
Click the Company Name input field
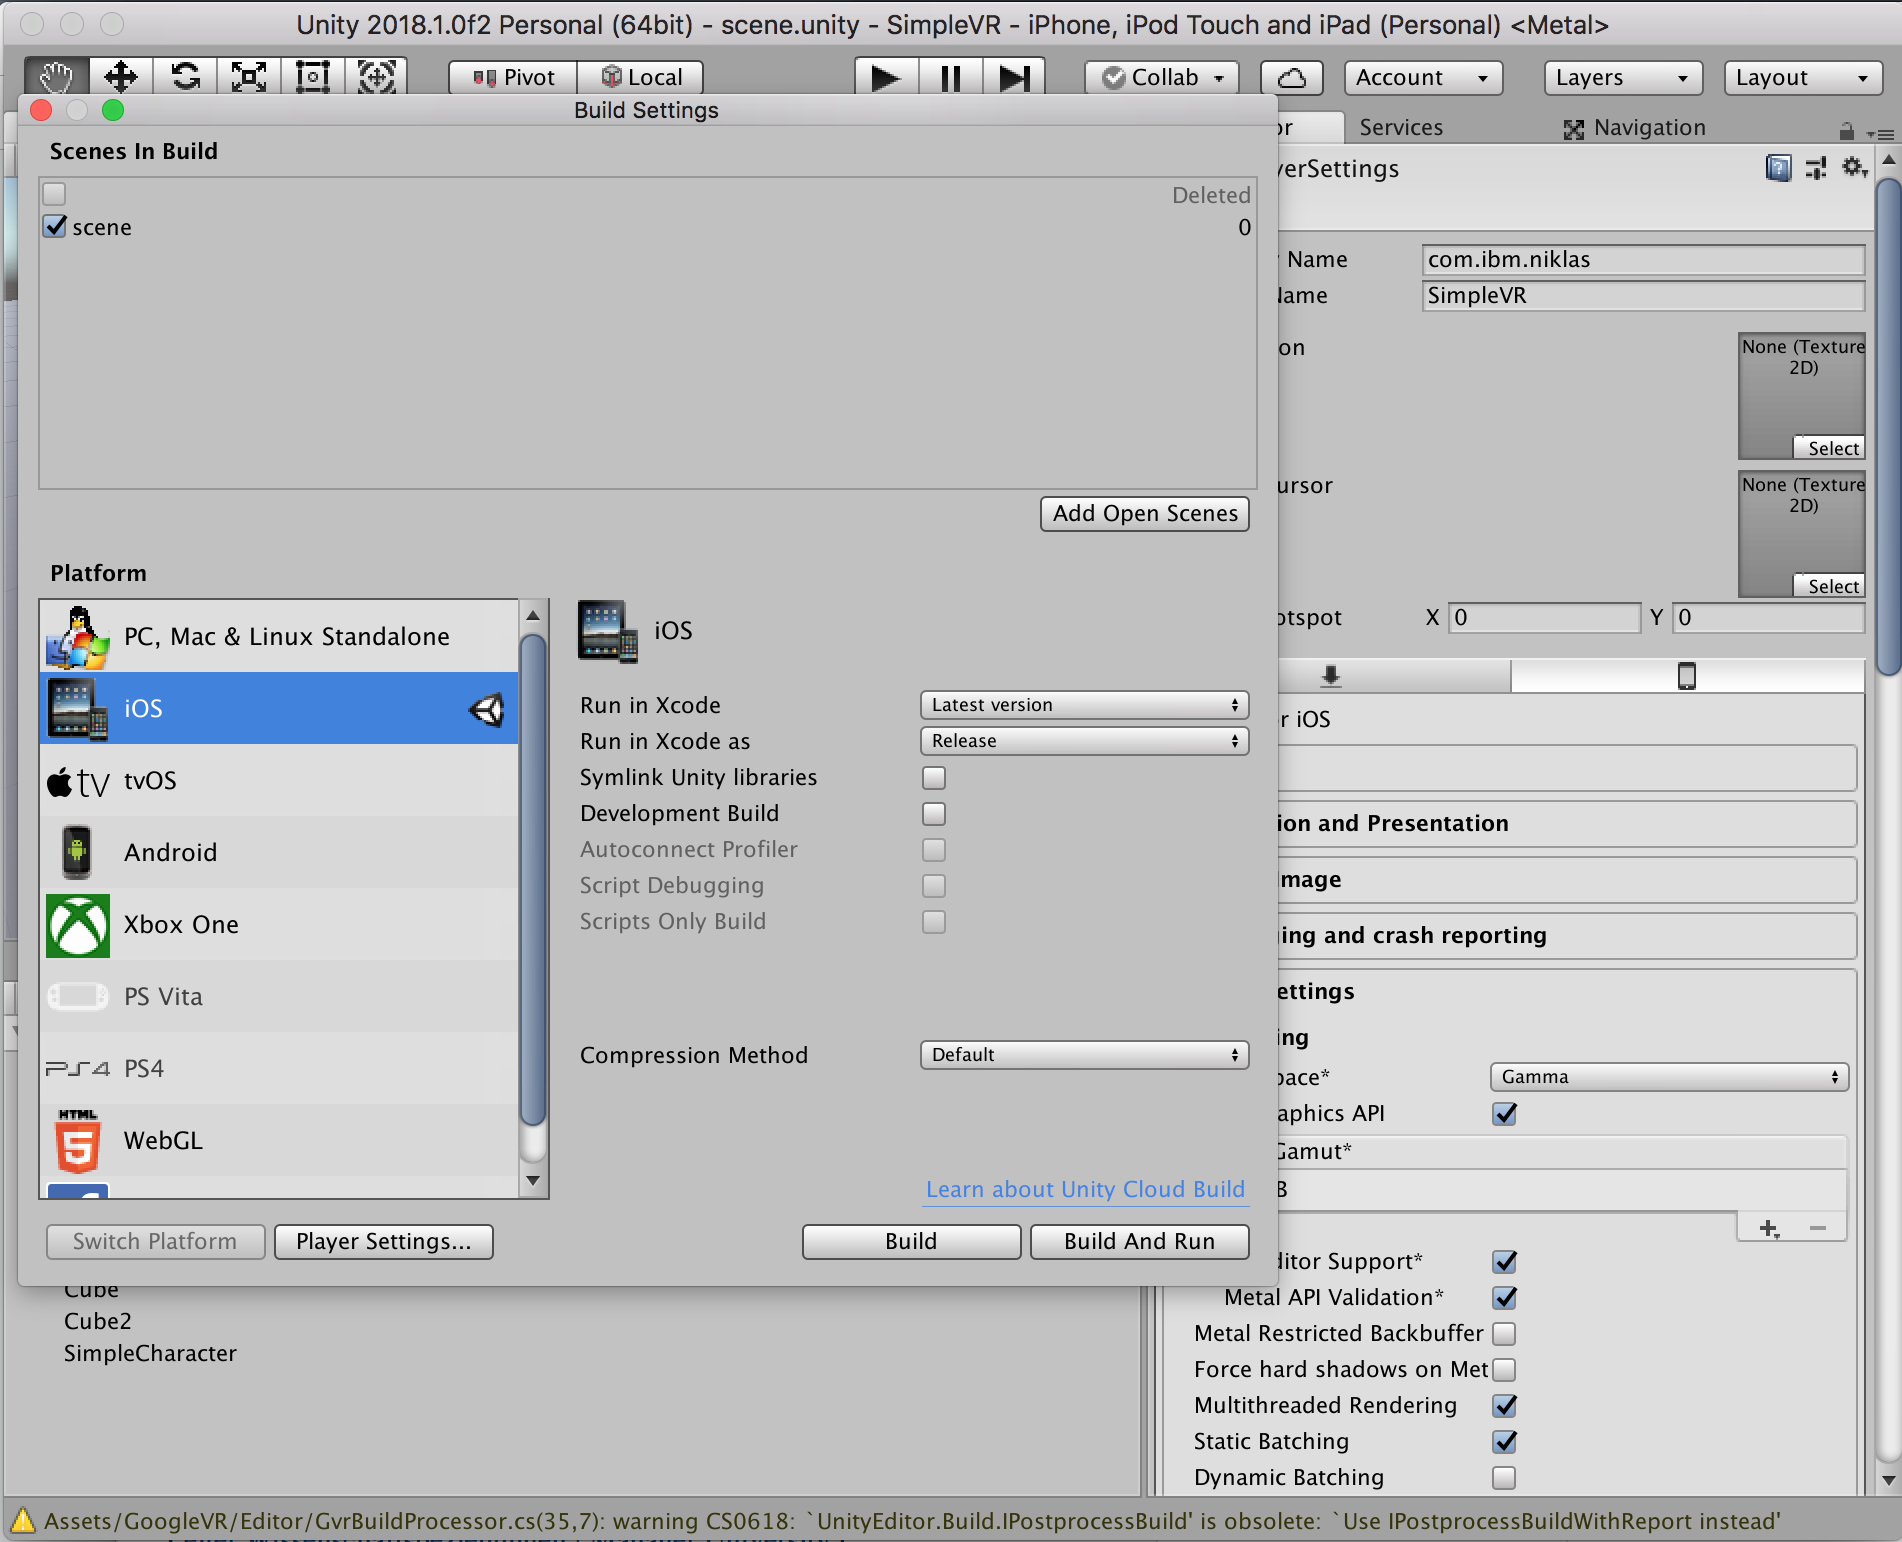pyautogui.click(x=1643, y=259)
